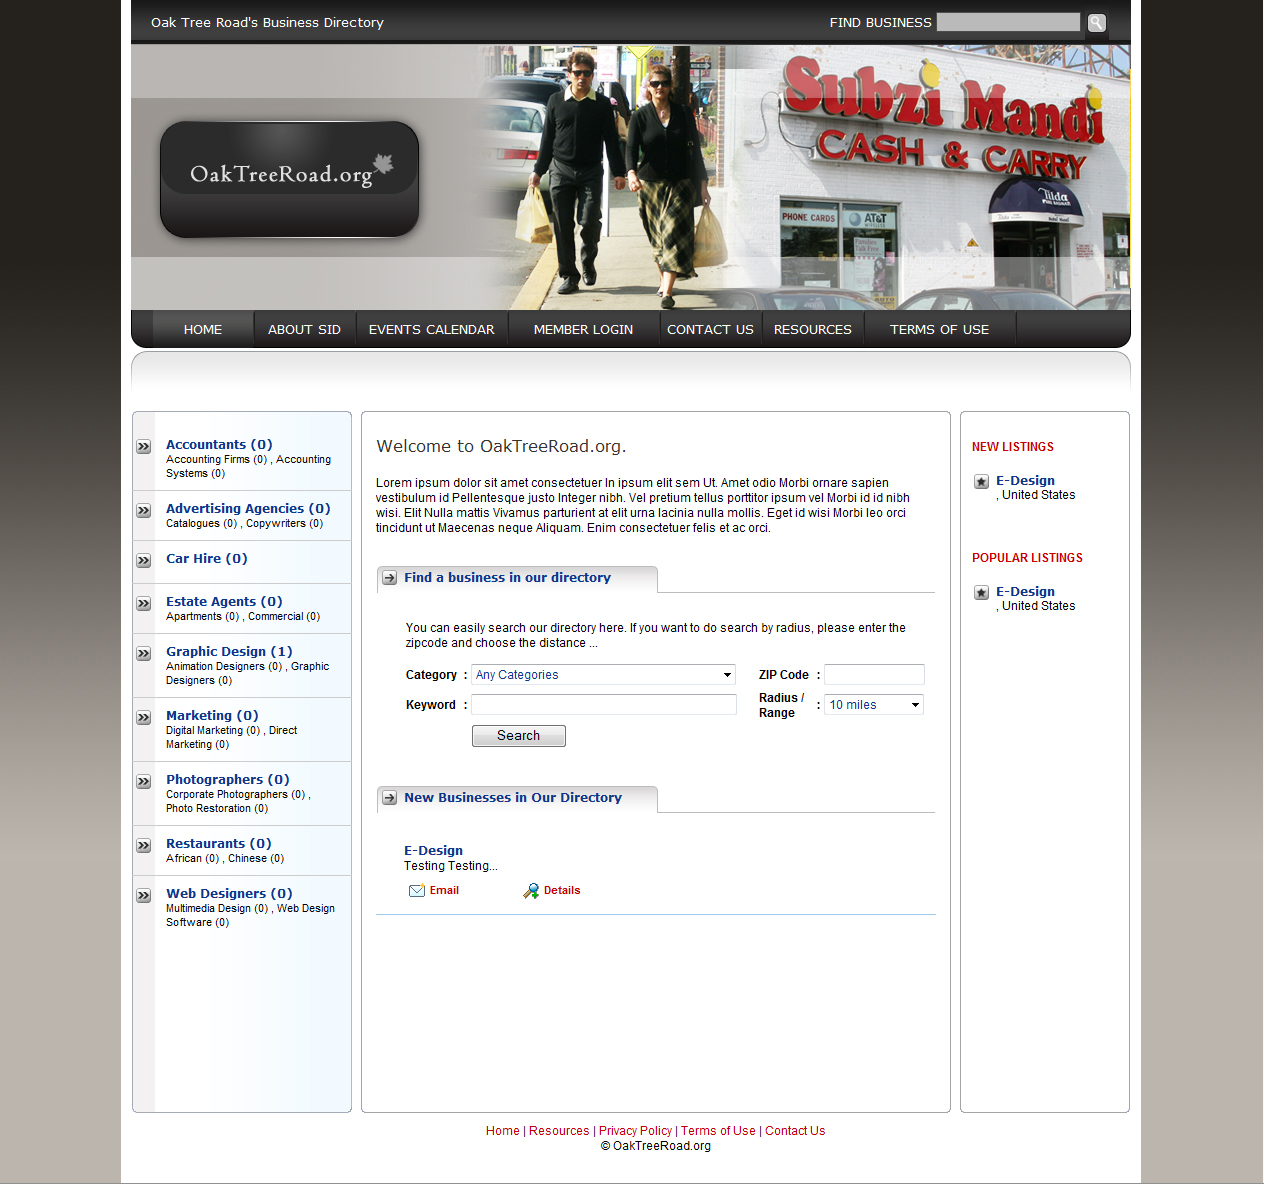The height and width of the screenshot is (1184, 1264).
Task: Focus the ZIP Code input field
Action: pos(874,675)
